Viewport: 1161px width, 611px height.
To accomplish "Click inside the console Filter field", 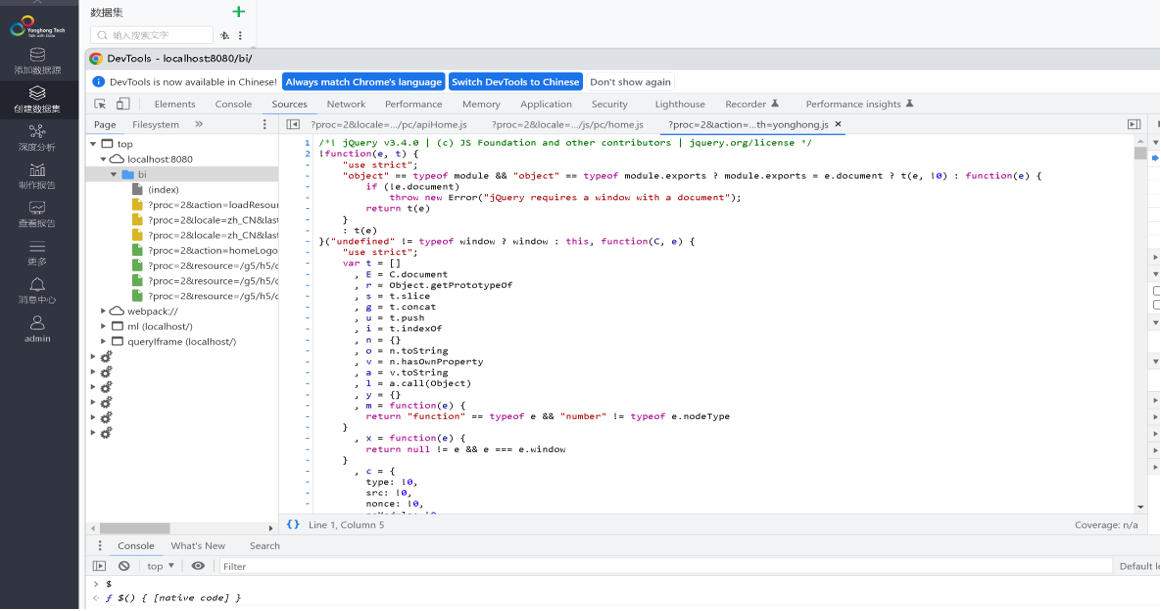I will point(300,566).
